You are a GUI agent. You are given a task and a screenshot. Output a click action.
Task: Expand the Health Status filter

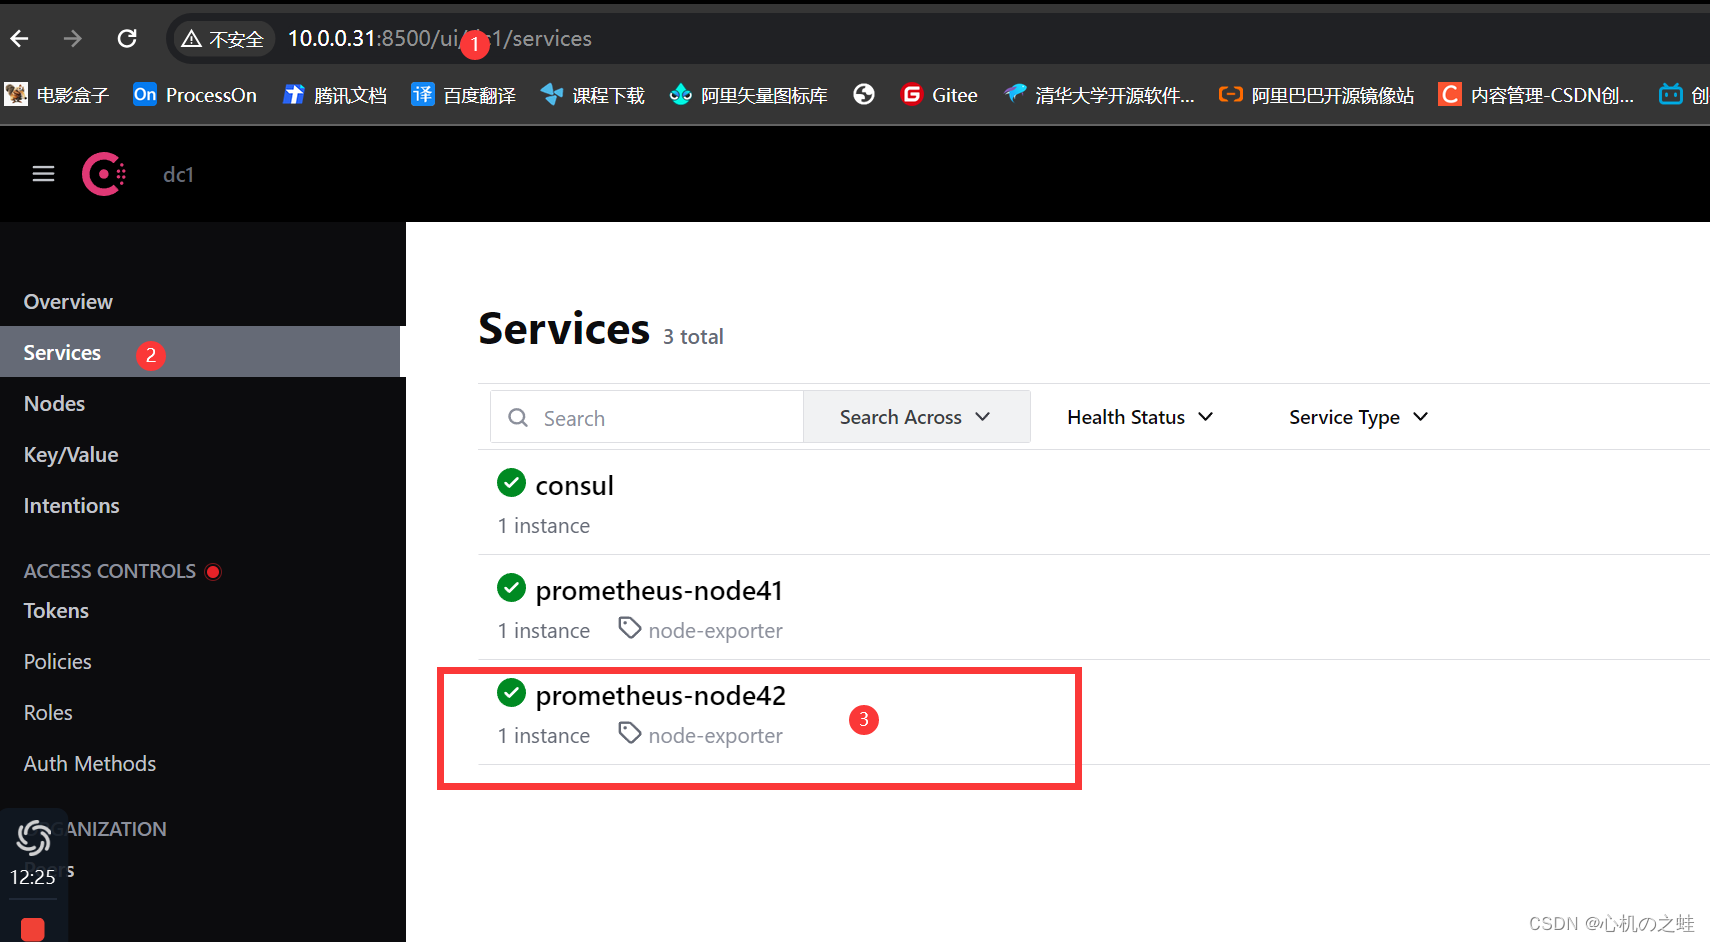(1140, 417)
